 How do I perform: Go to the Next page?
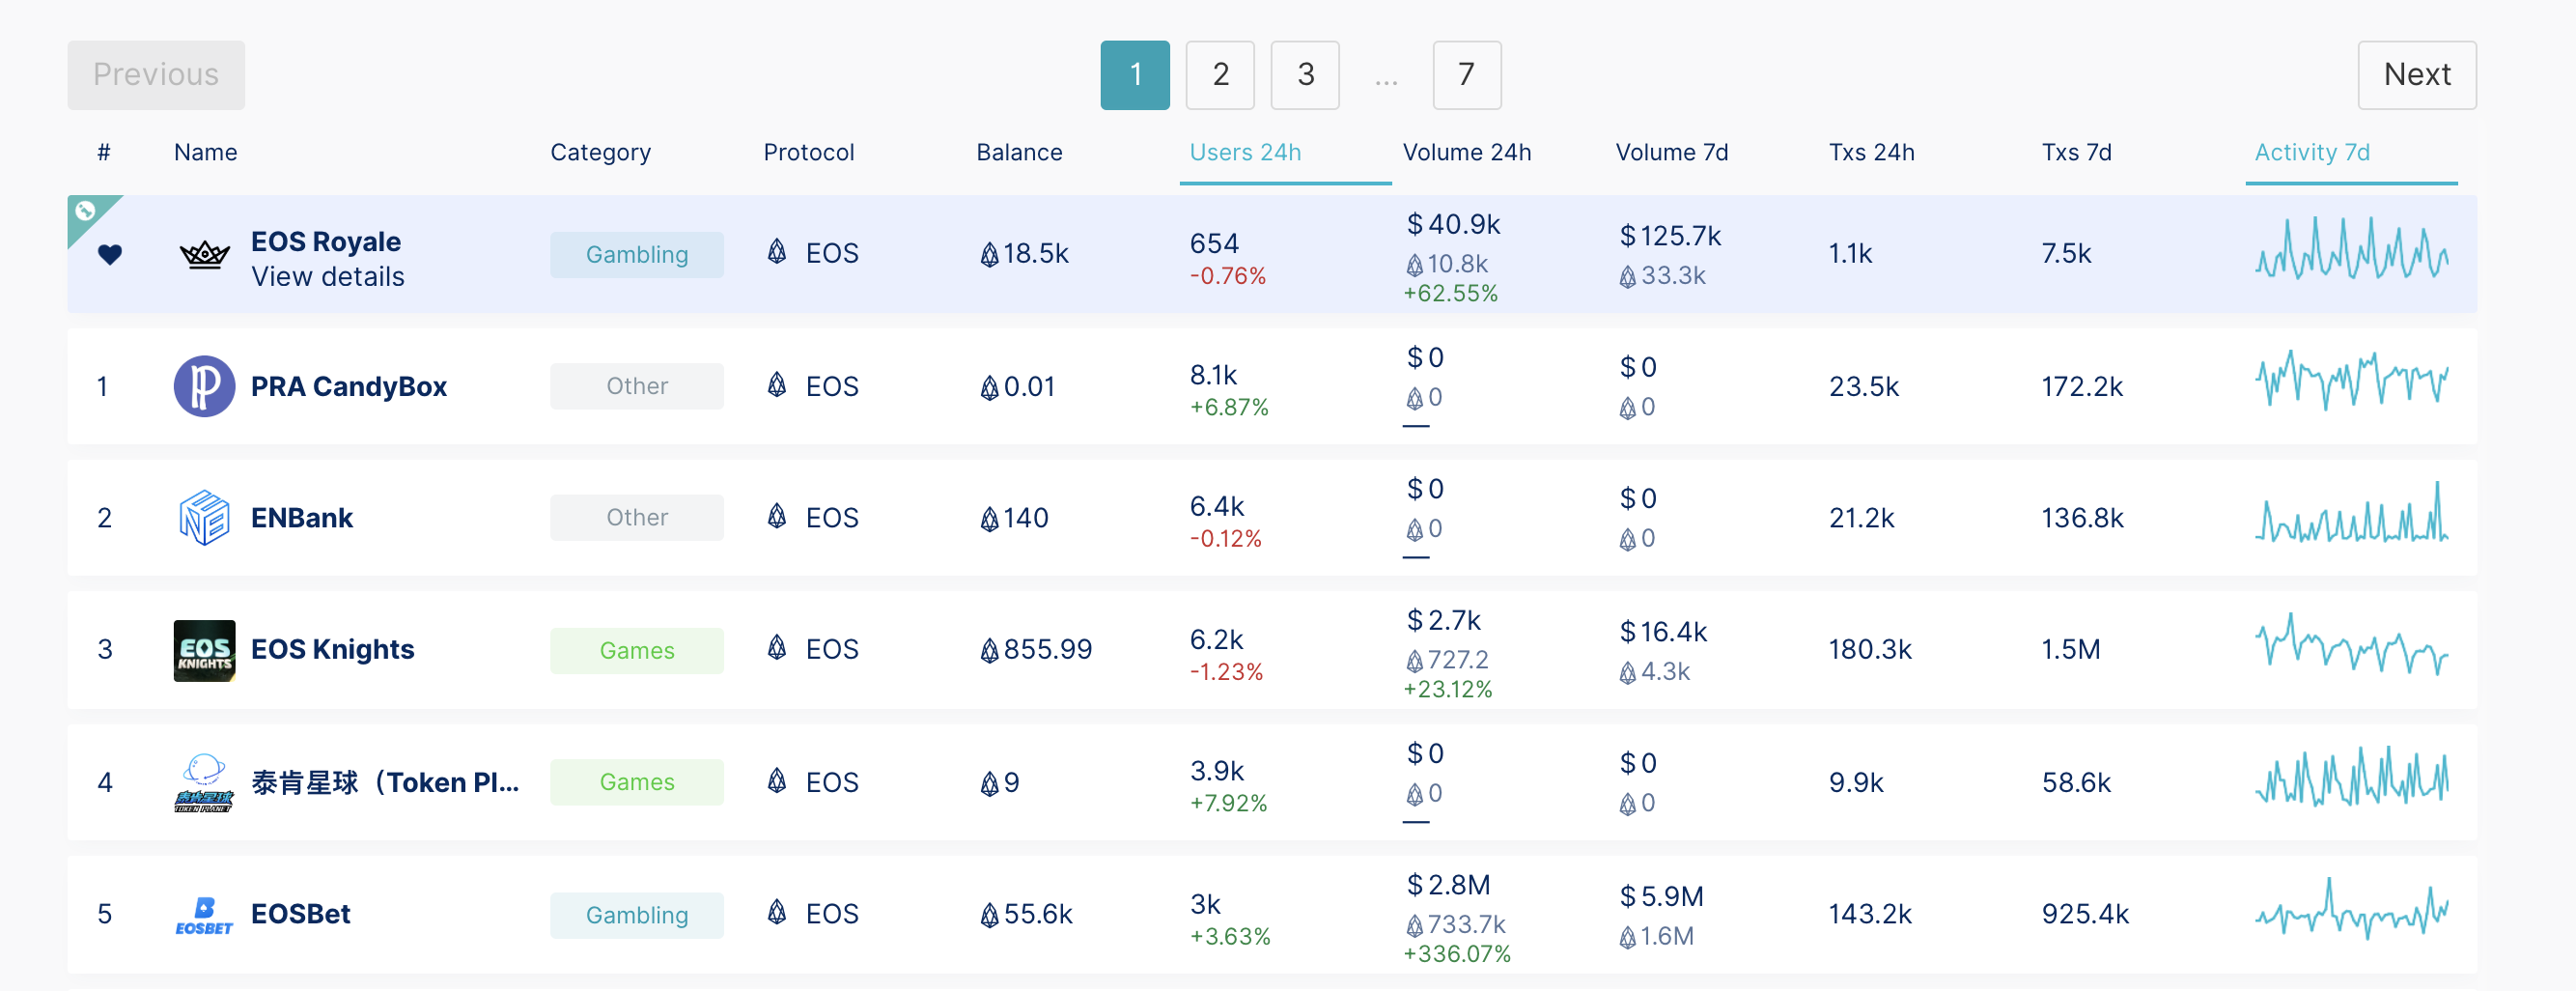point(2416,75)
